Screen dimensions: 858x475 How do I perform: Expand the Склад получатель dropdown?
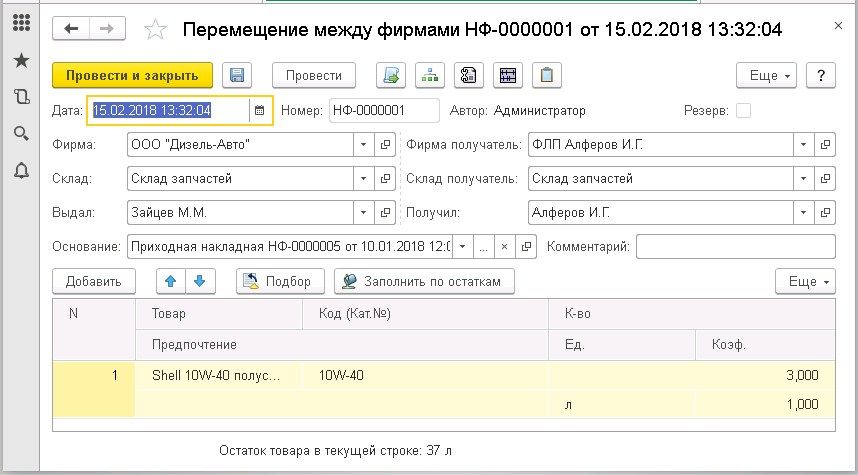[803, 179]
